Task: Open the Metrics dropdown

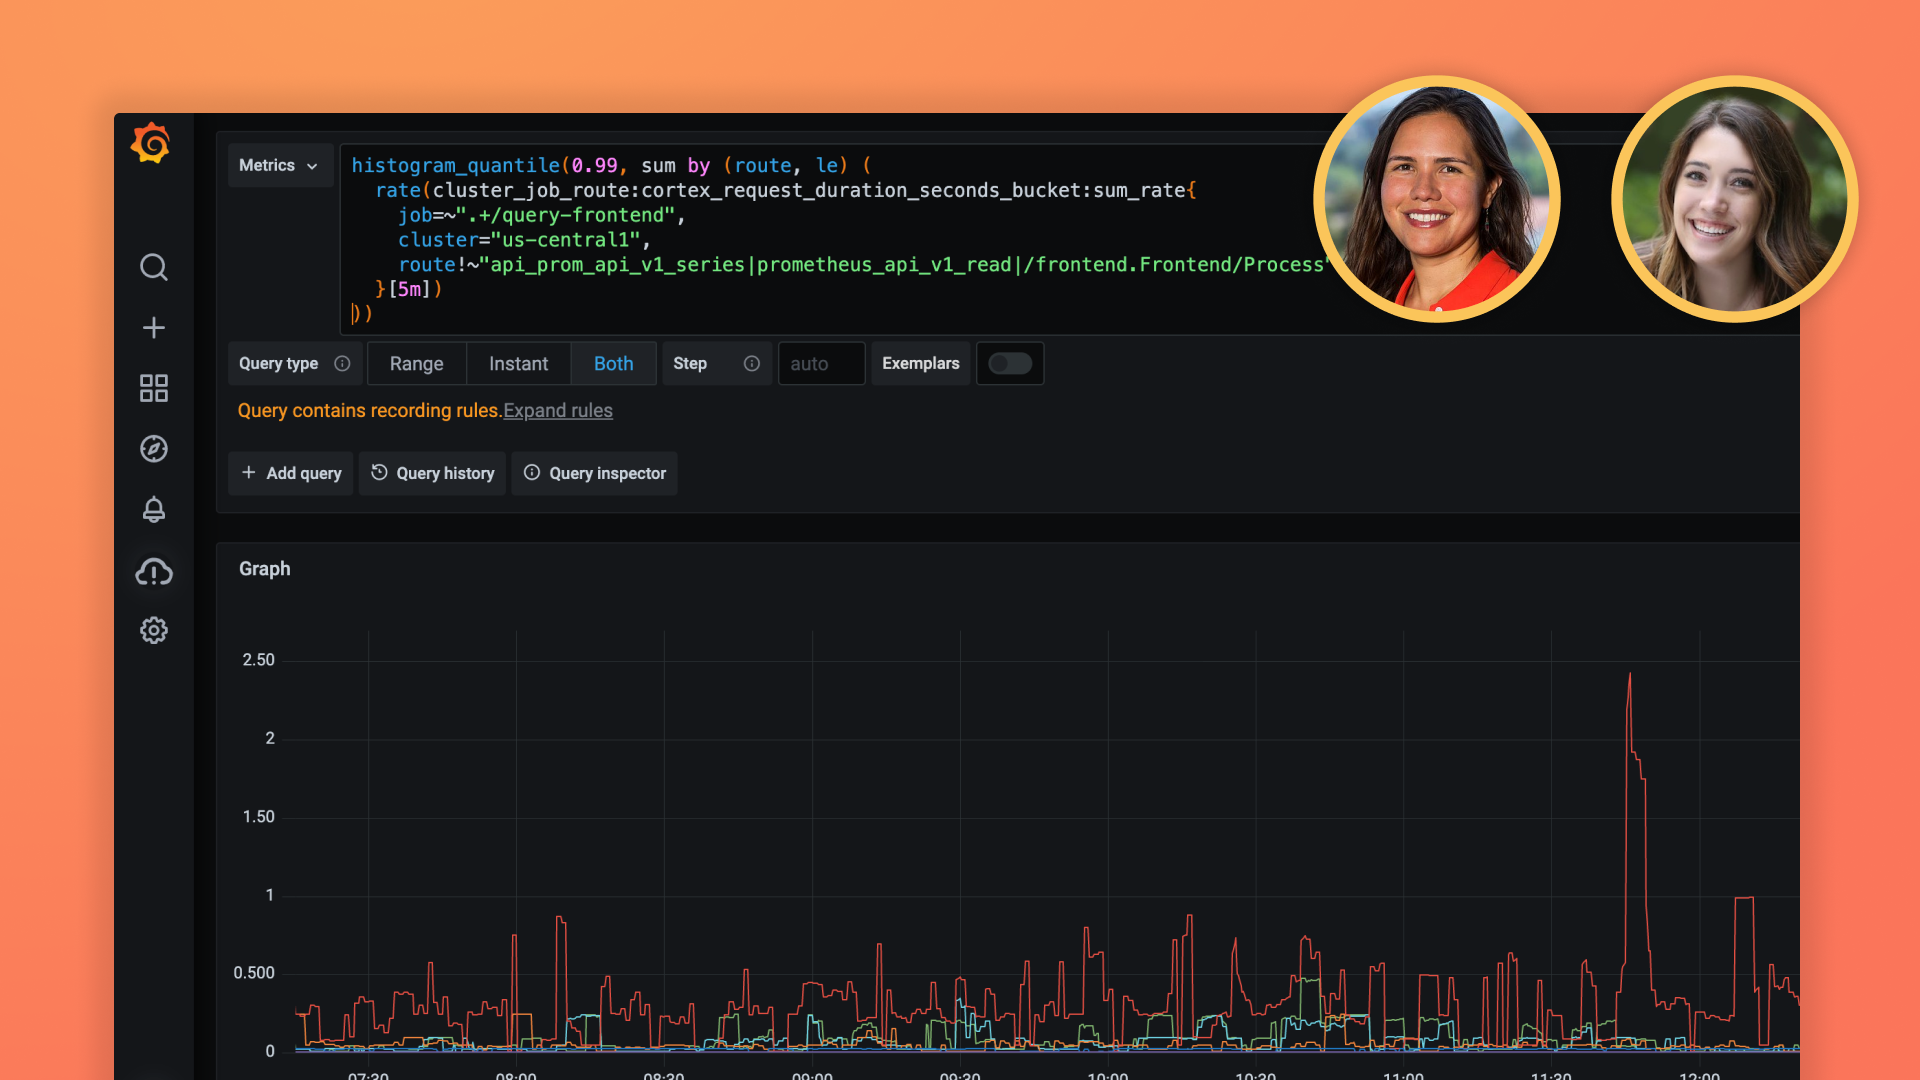Action: click(x=279, y=165)
